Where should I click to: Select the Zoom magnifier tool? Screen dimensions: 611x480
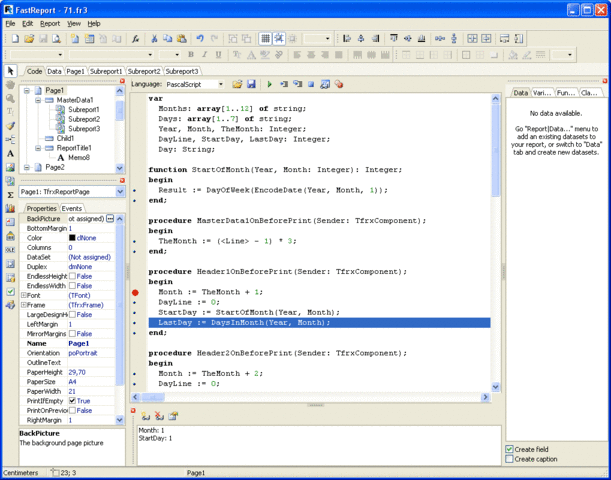(10, 99)
